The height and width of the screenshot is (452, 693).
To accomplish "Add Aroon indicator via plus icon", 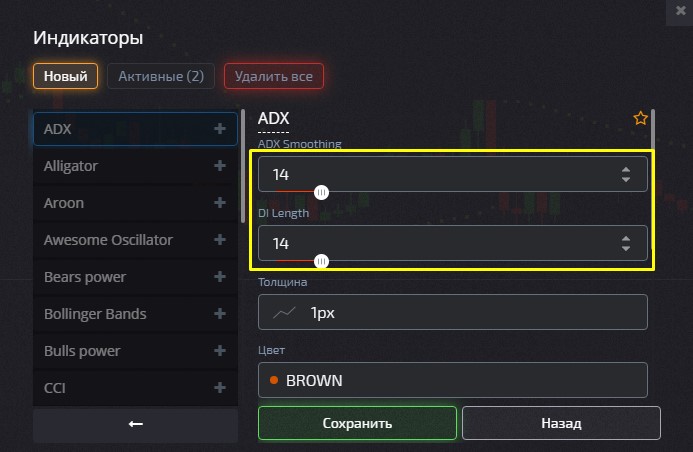I will [220, 203].
